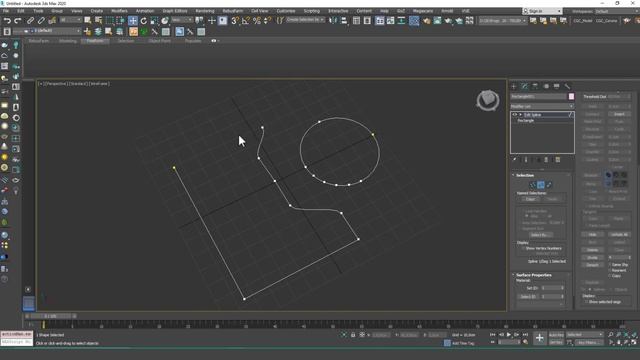Image resolution: width=640 pixels, height=360 pixels.
Task: Toggle the Angle Snap icon
Action: [x=246, y=20]
